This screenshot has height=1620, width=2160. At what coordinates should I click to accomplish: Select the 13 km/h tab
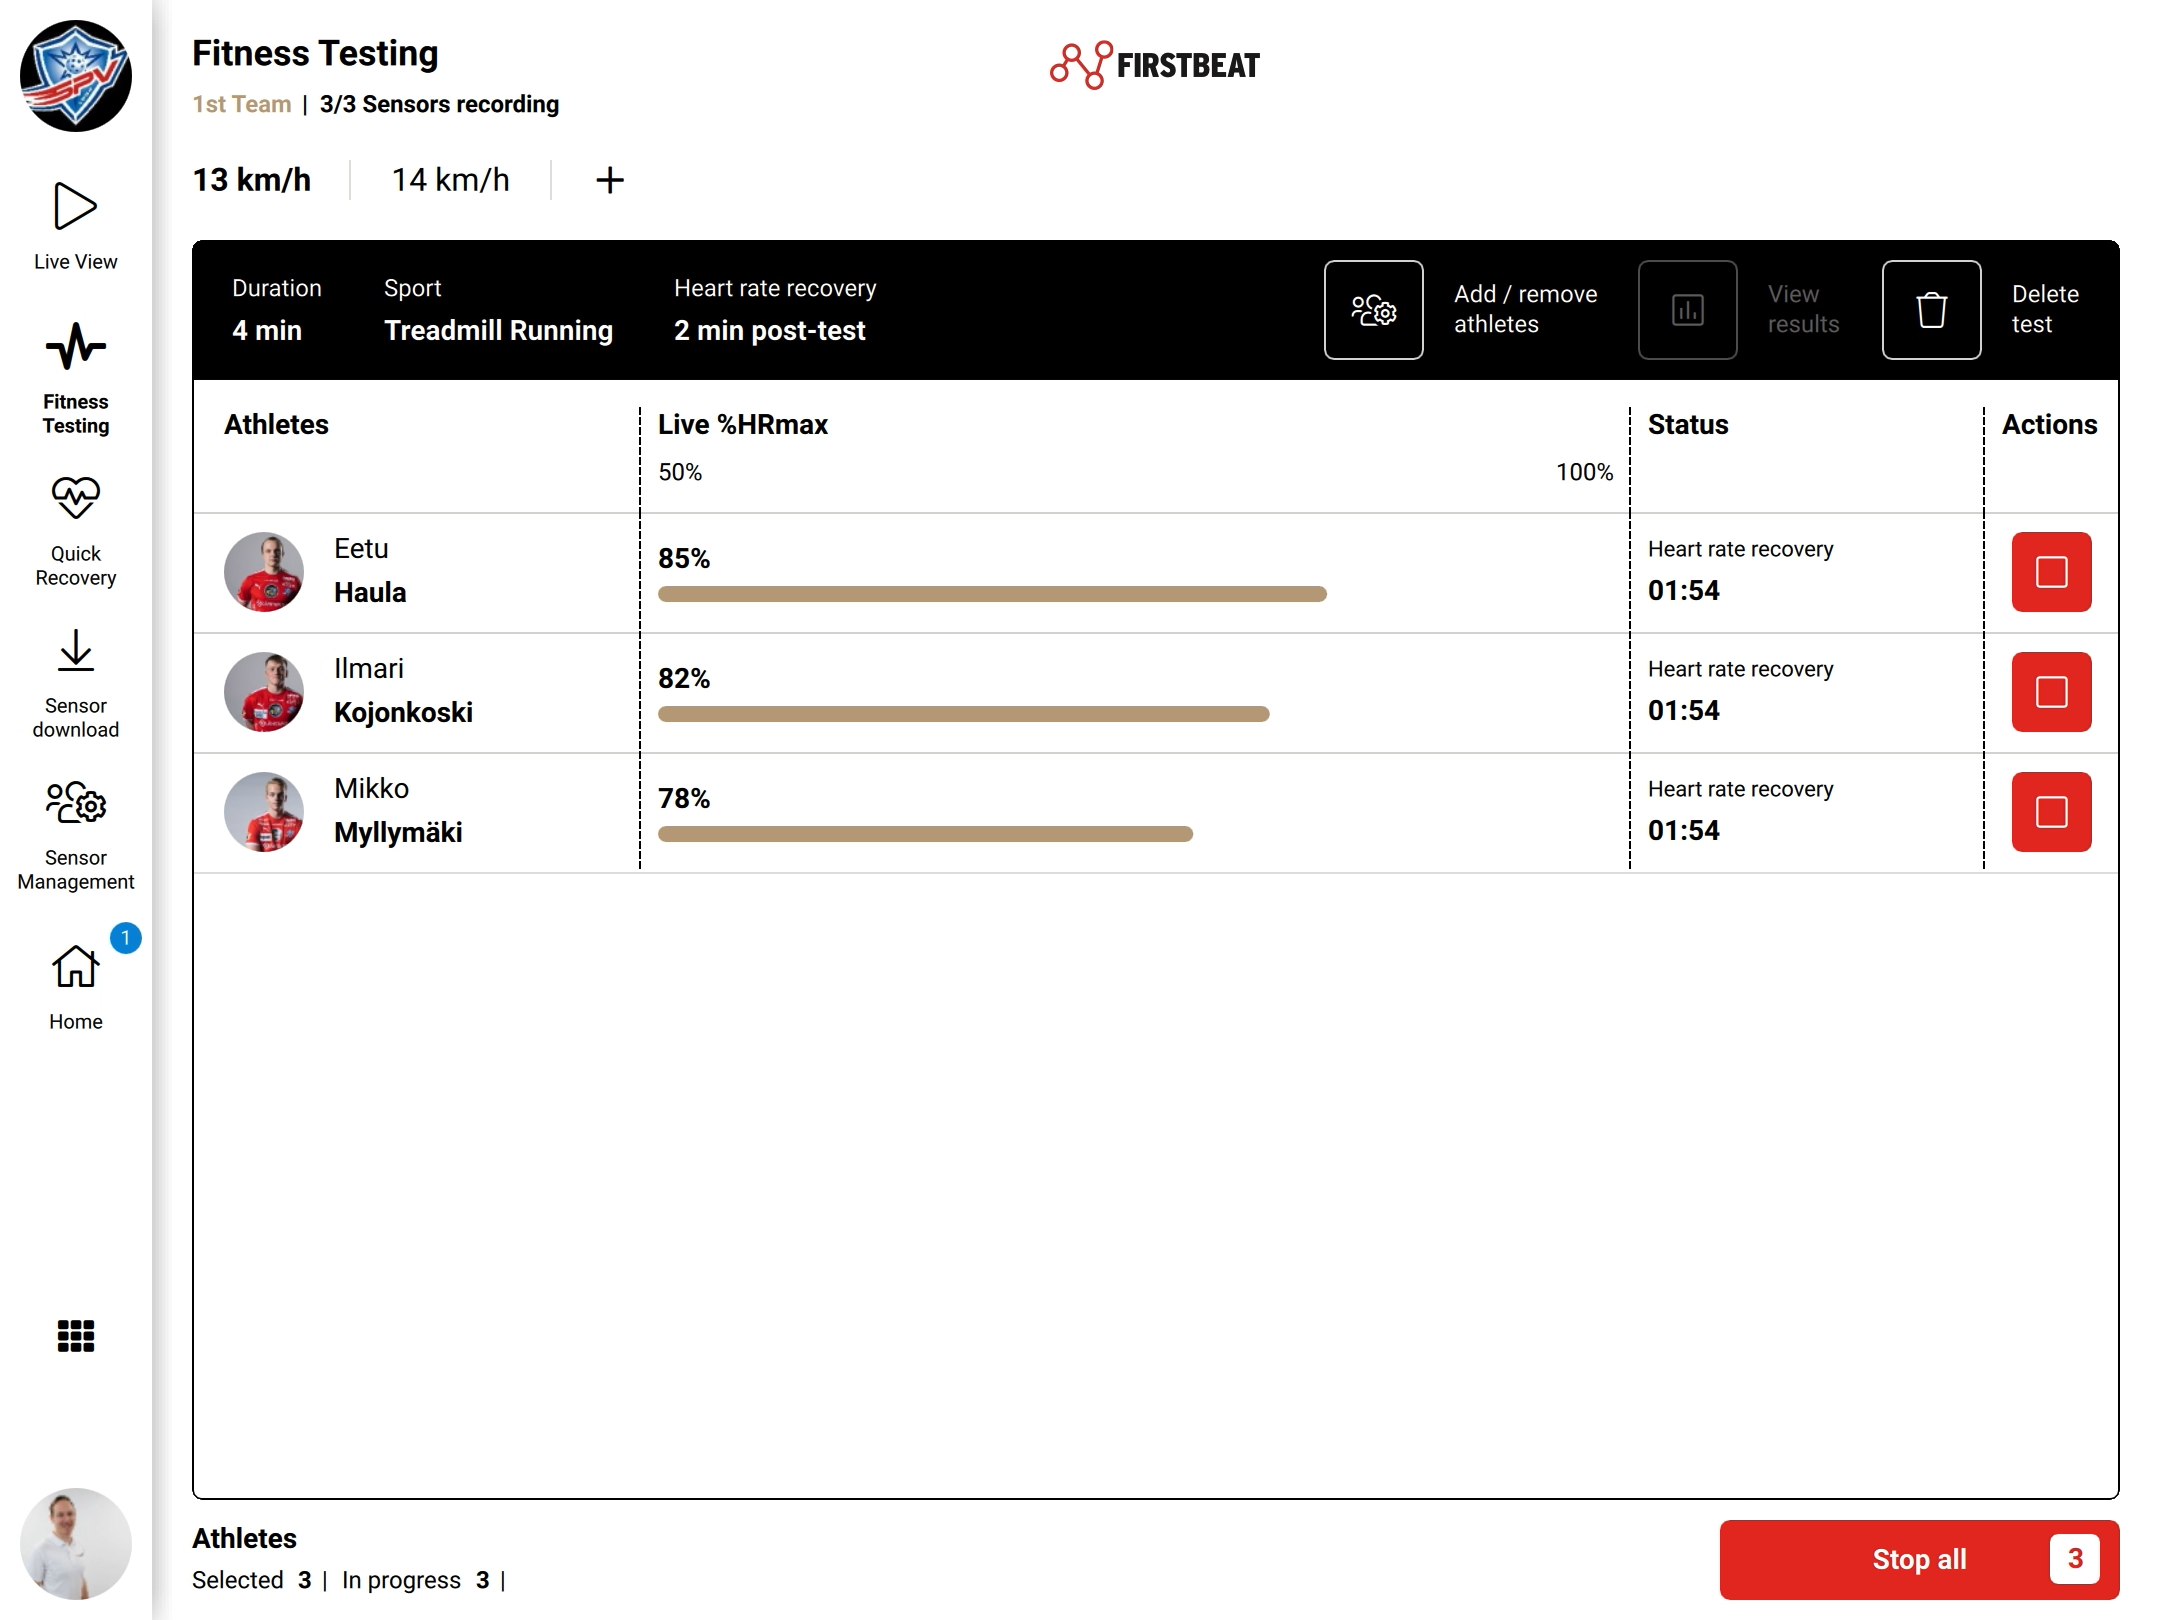point(251,180)
